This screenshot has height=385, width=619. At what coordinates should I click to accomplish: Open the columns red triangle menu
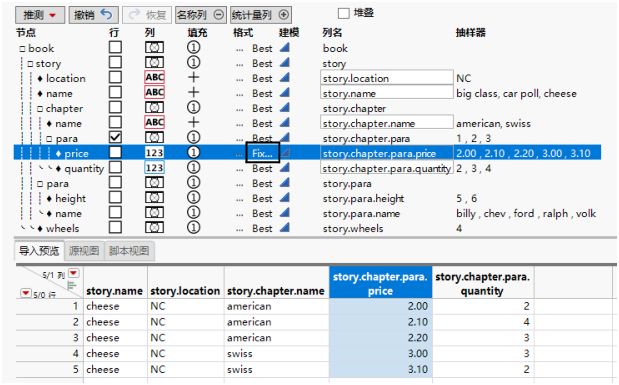tap(74, 273)
